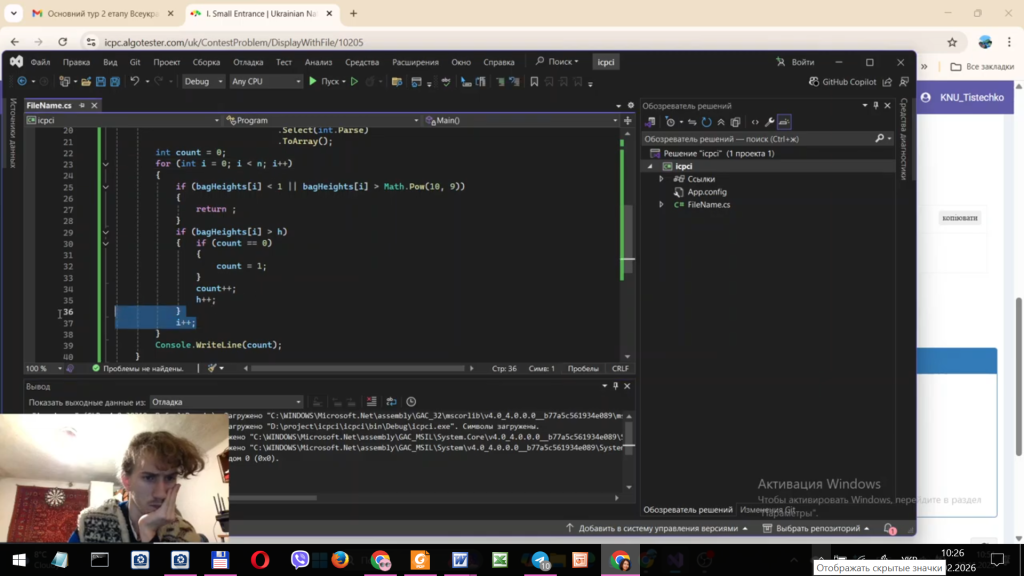Click the Пуск start debugging button
Screen dimensions: 1024x576
(x=324, y=82)
